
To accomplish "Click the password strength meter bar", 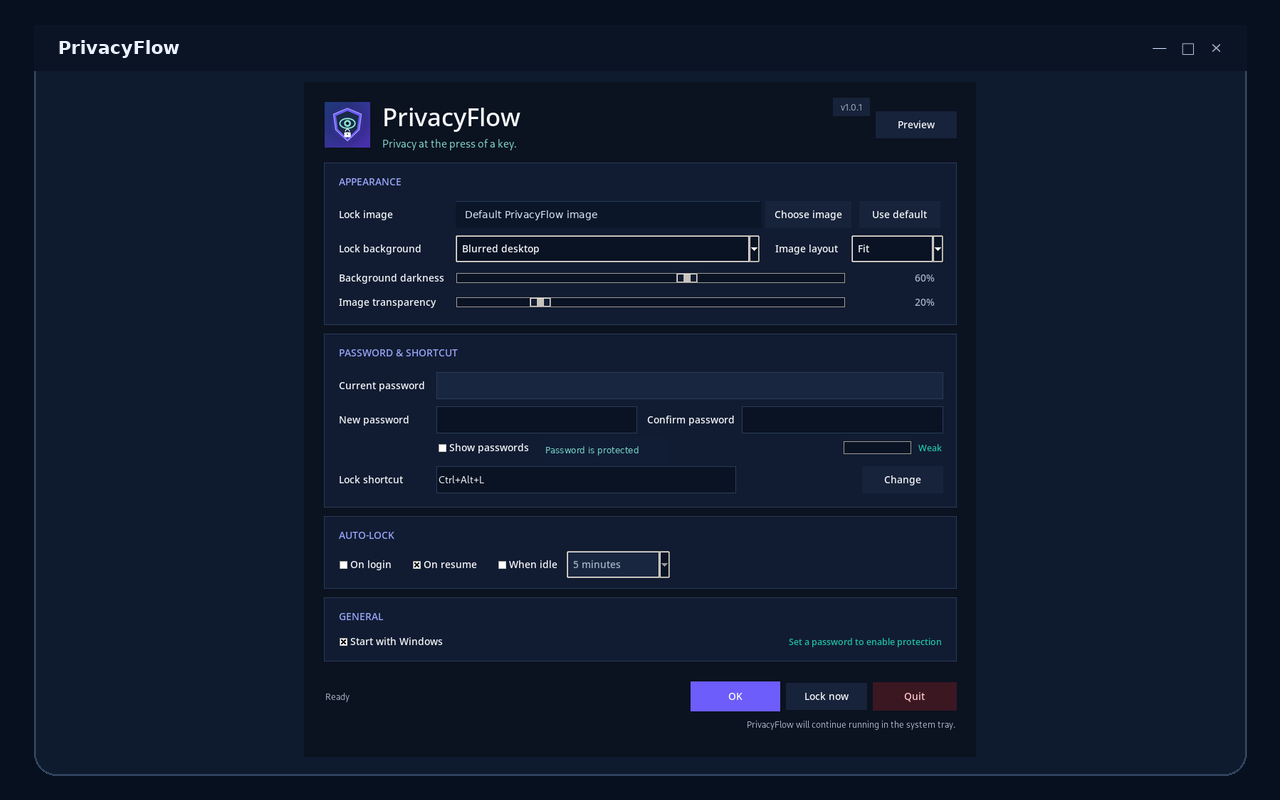I will pyautogui.click(x=877, y=448).
